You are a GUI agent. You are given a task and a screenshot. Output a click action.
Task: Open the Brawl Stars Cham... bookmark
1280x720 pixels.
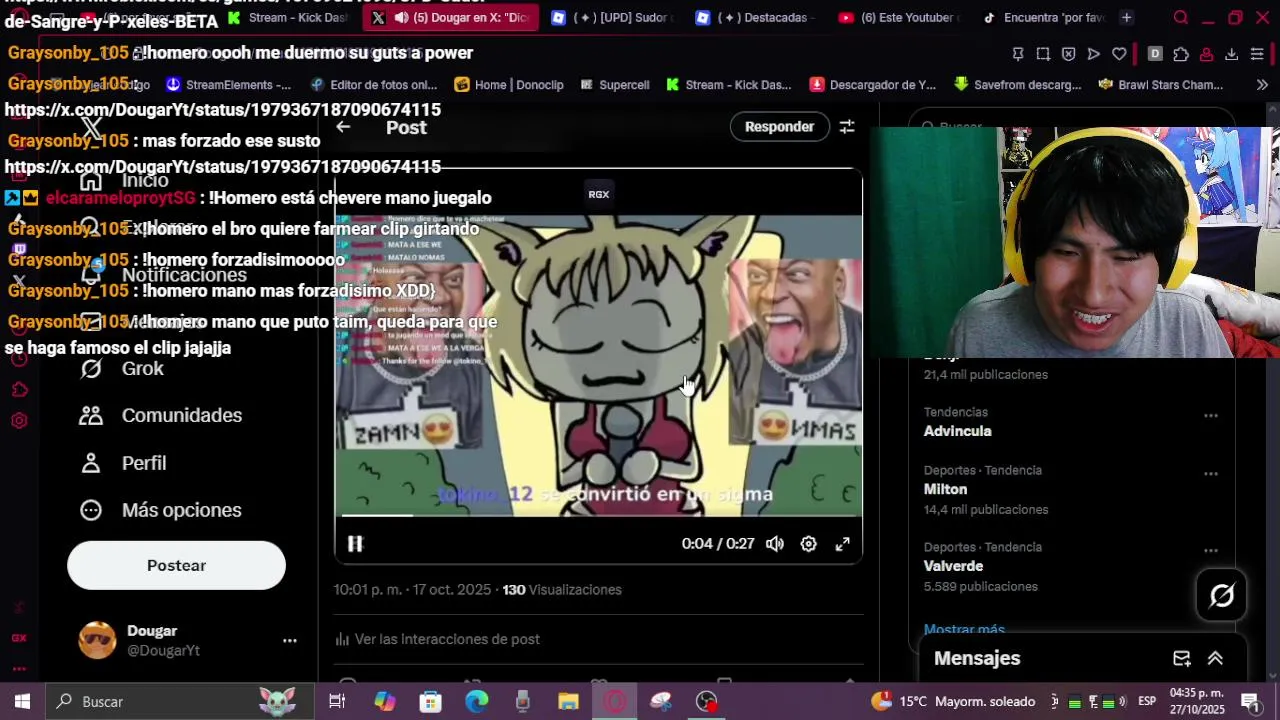pyautogui.click(x=1161, y=85)
